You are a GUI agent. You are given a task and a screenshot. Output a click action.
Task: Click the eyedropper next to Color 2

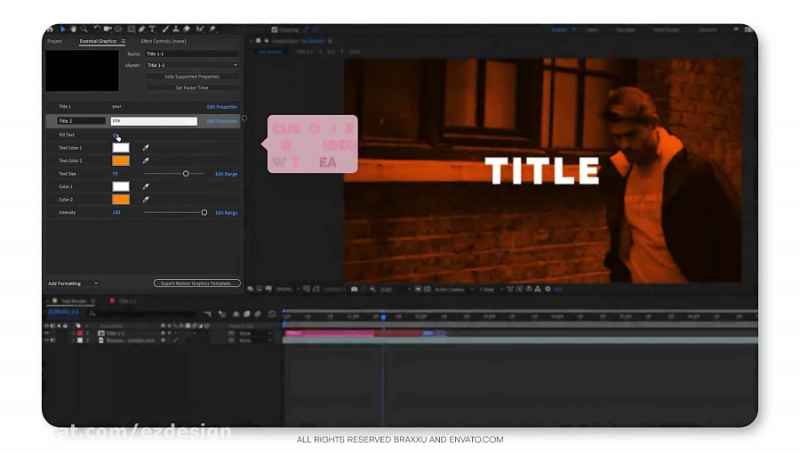point(145,199)
